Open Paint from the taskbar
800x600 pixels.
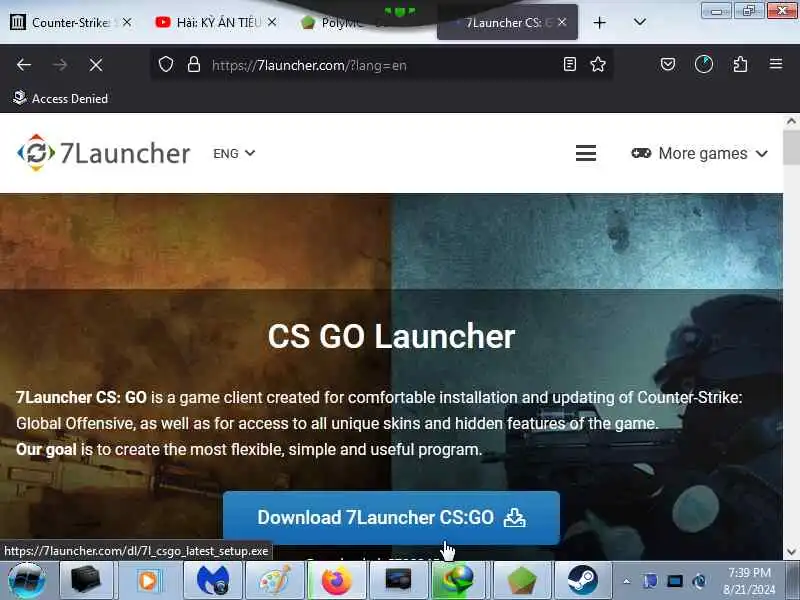pyautogui.click(x=275, y=581)
